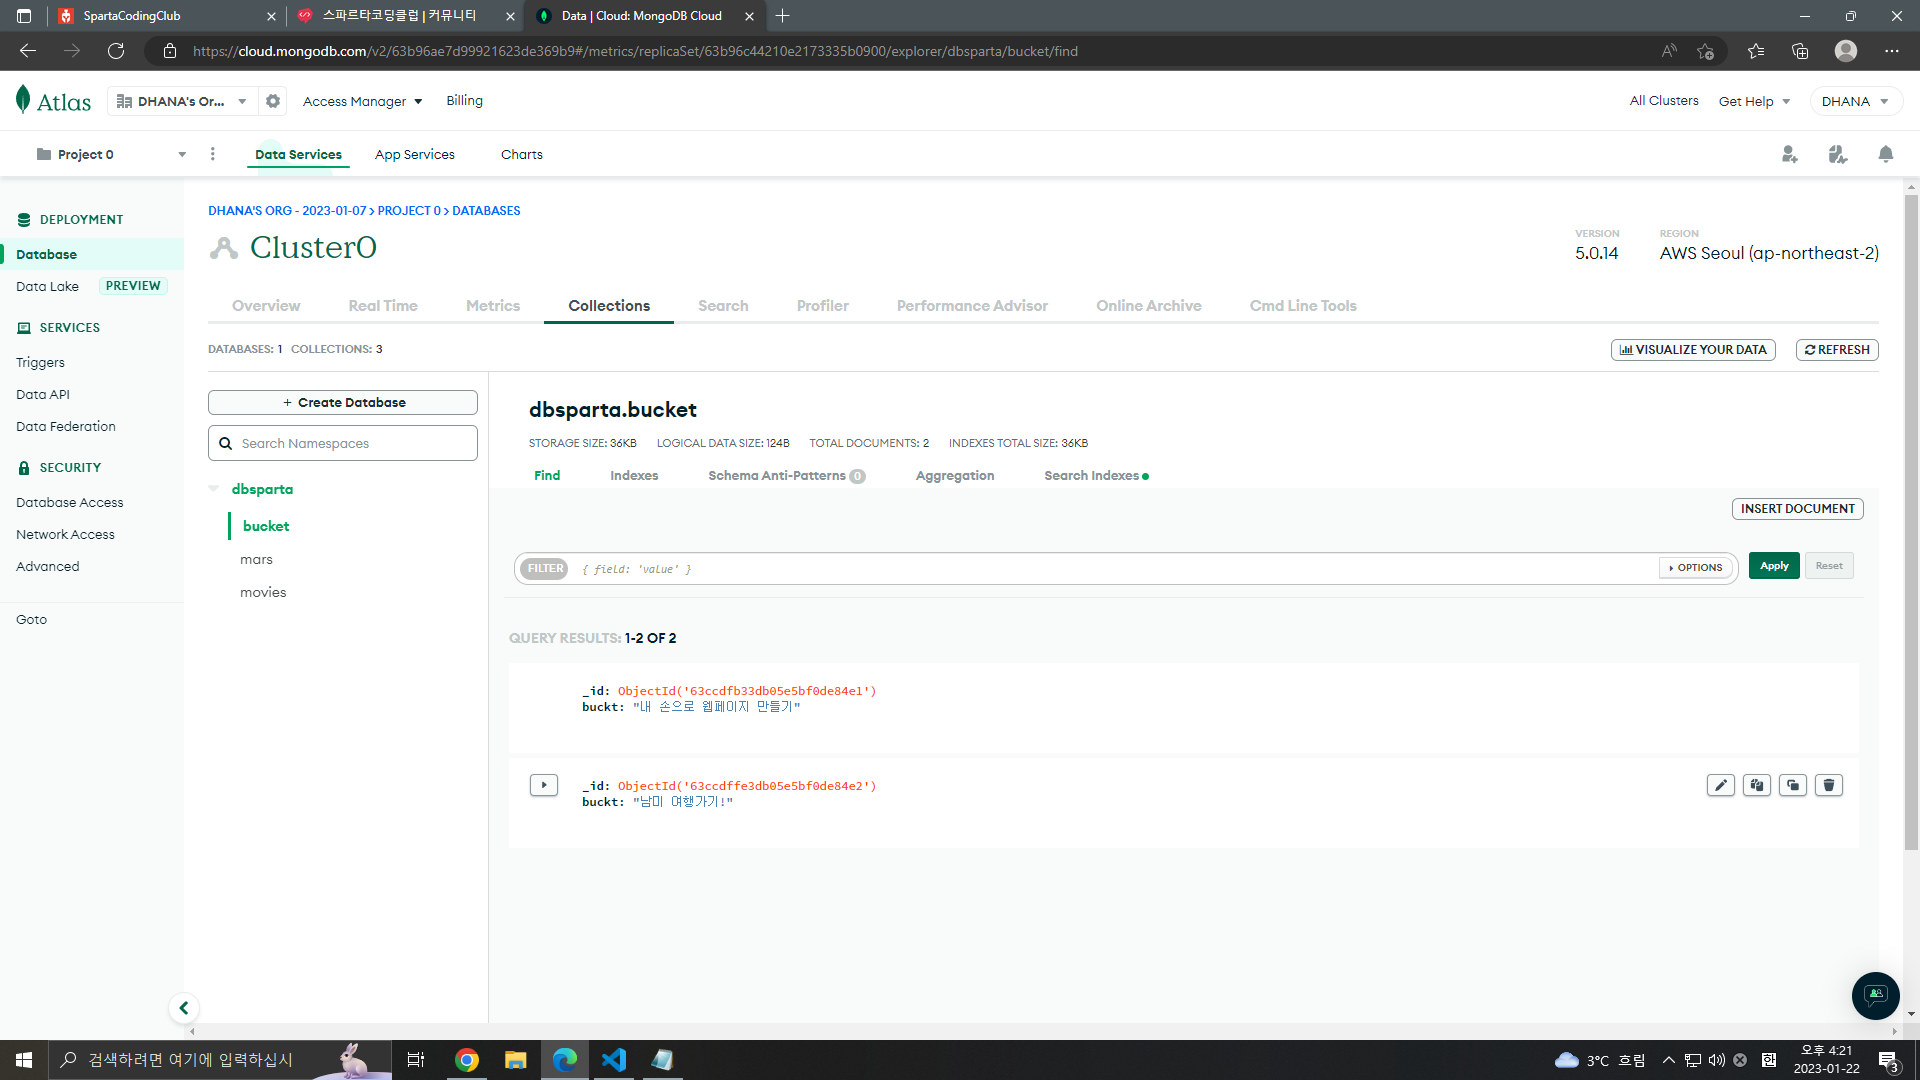Switch to Charts tab
The image size is (1920, 1080).
522,154
